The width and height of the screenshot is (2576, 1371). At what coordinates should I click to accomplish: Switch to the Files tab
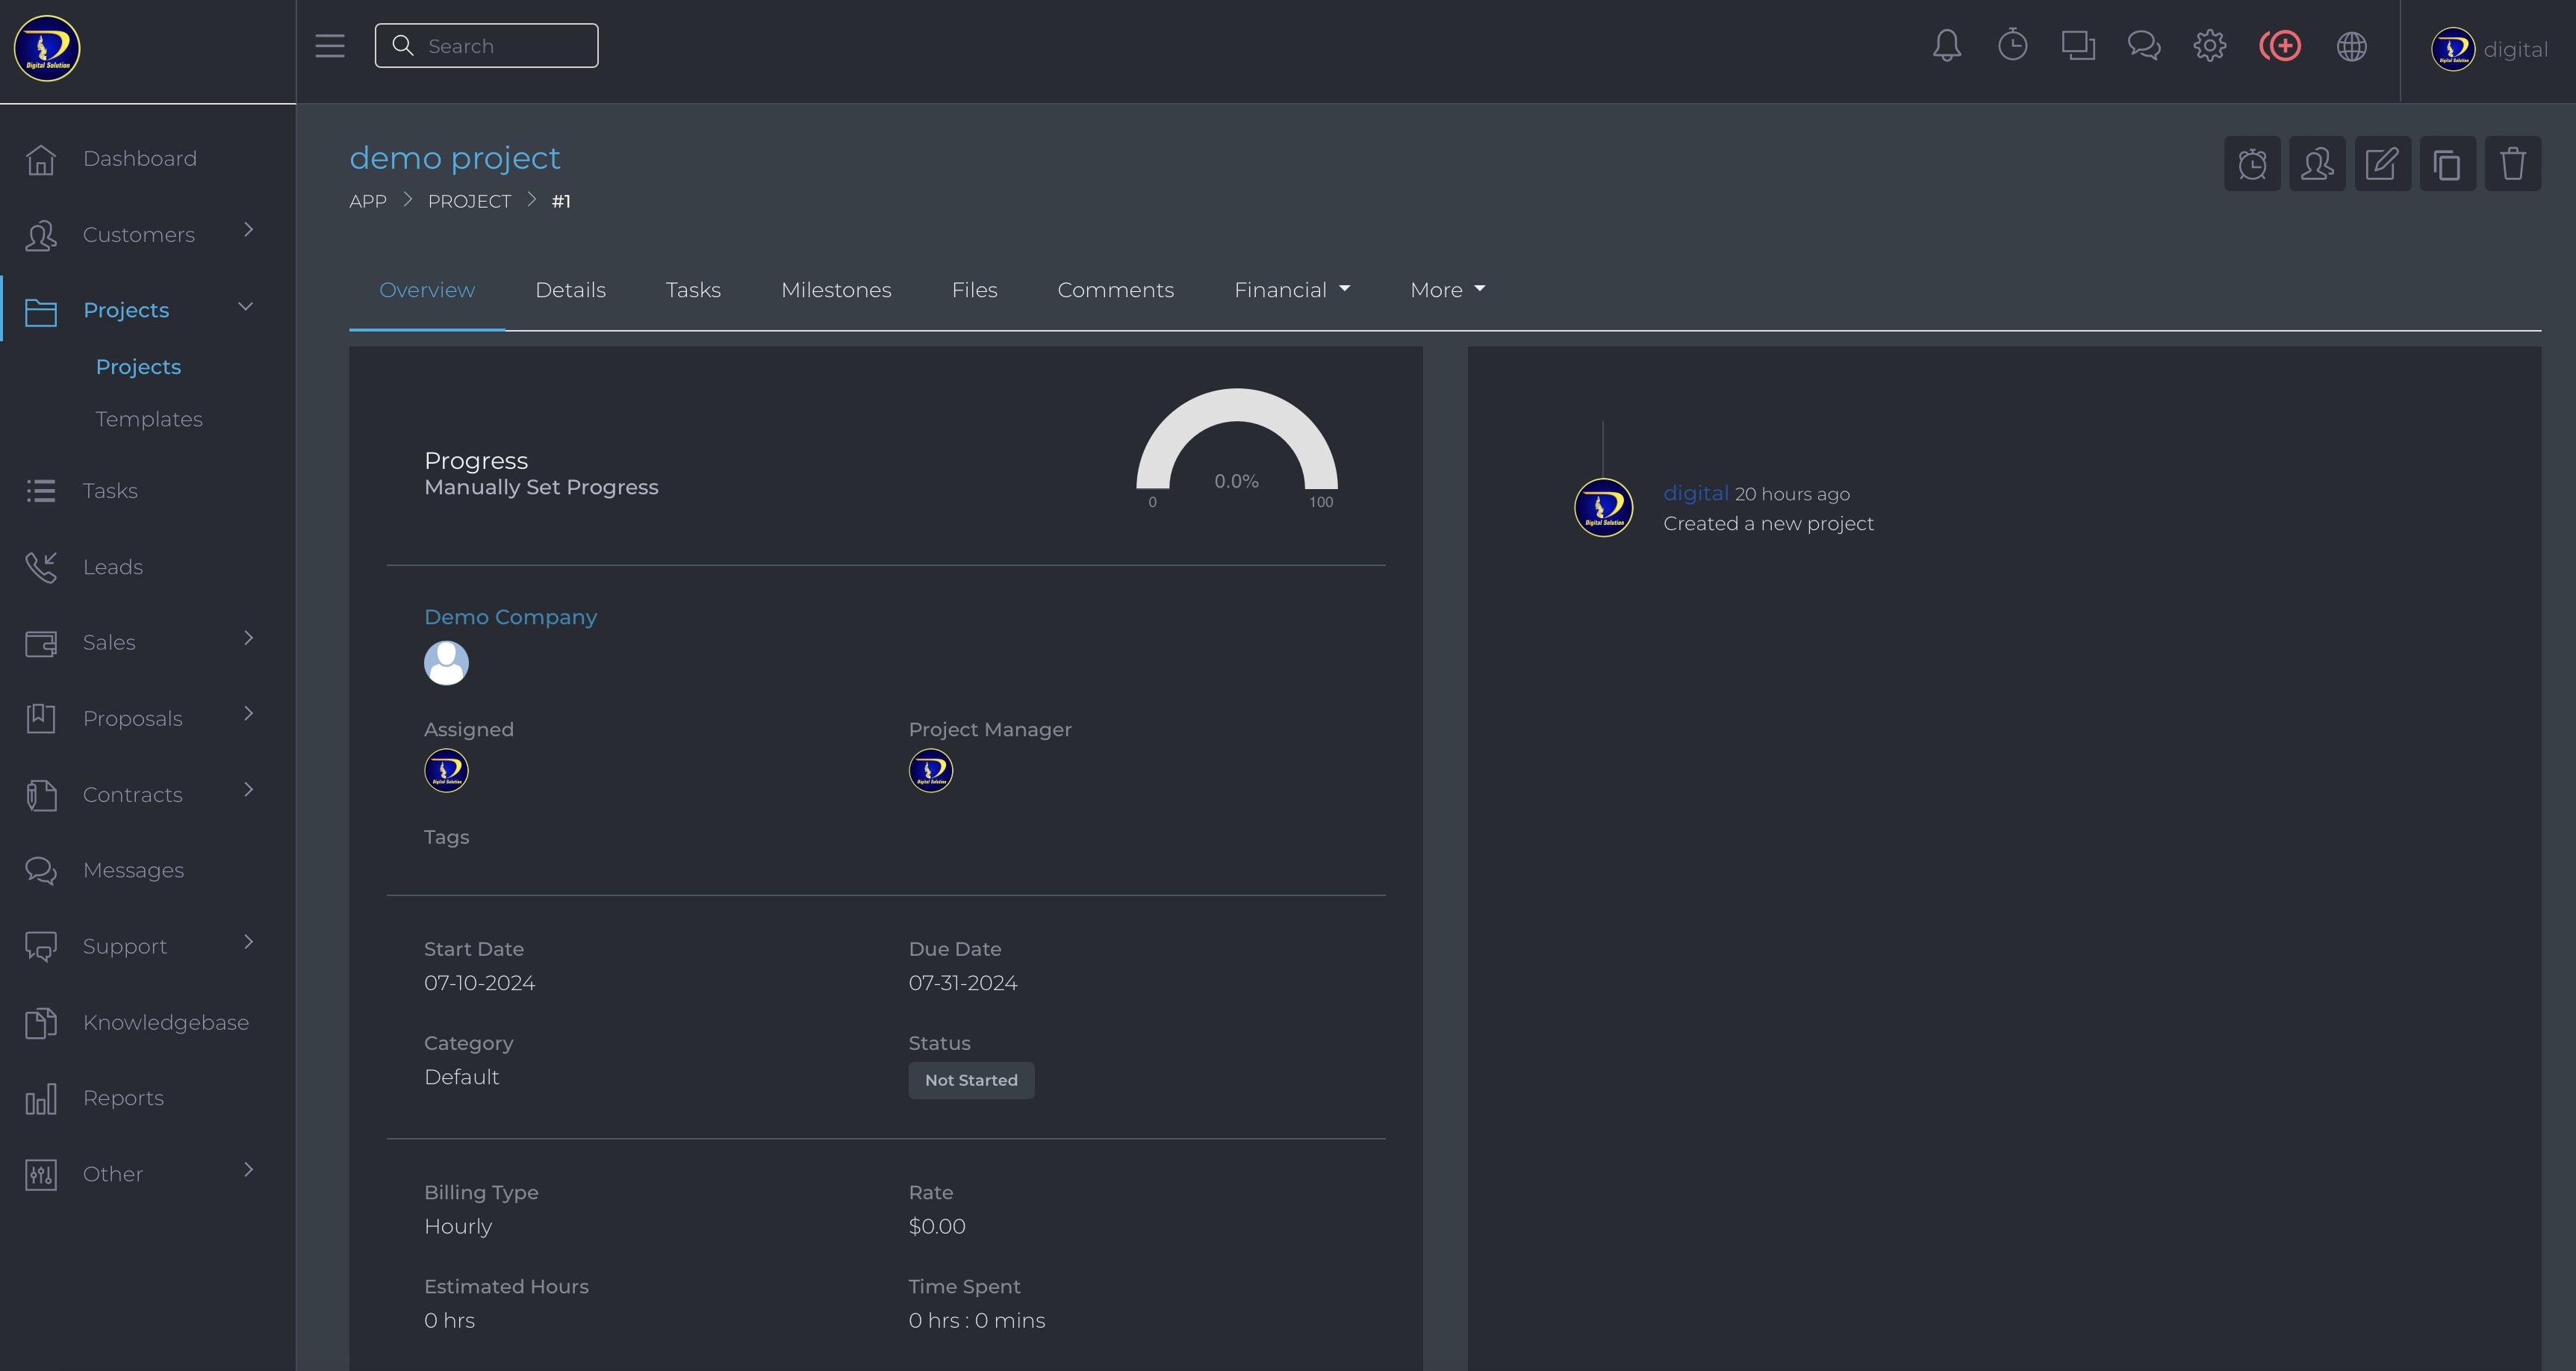(x=974, y=290)
